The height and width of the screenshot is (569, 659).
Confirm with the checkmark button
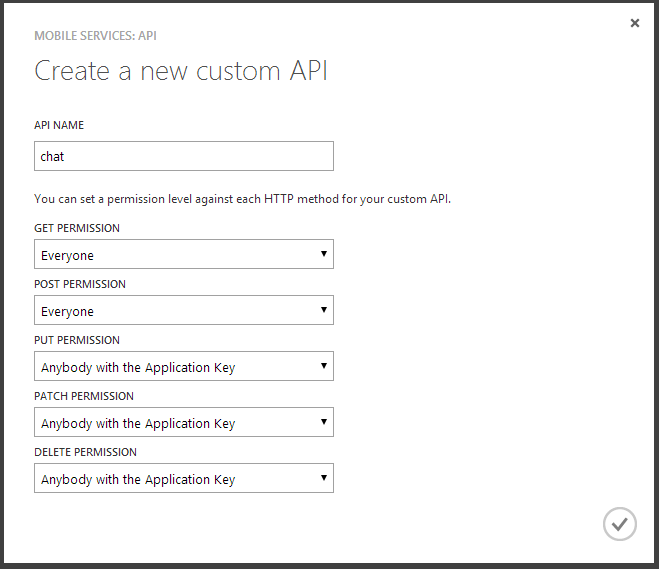(x=620, y=523)
